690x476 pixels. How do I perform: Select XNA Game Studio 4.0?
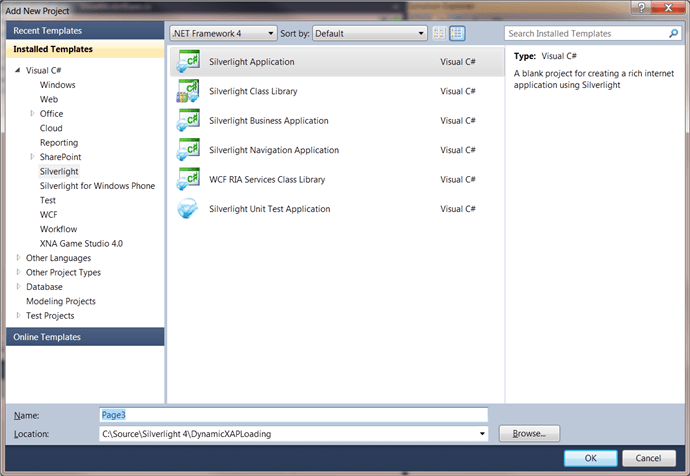81,244
